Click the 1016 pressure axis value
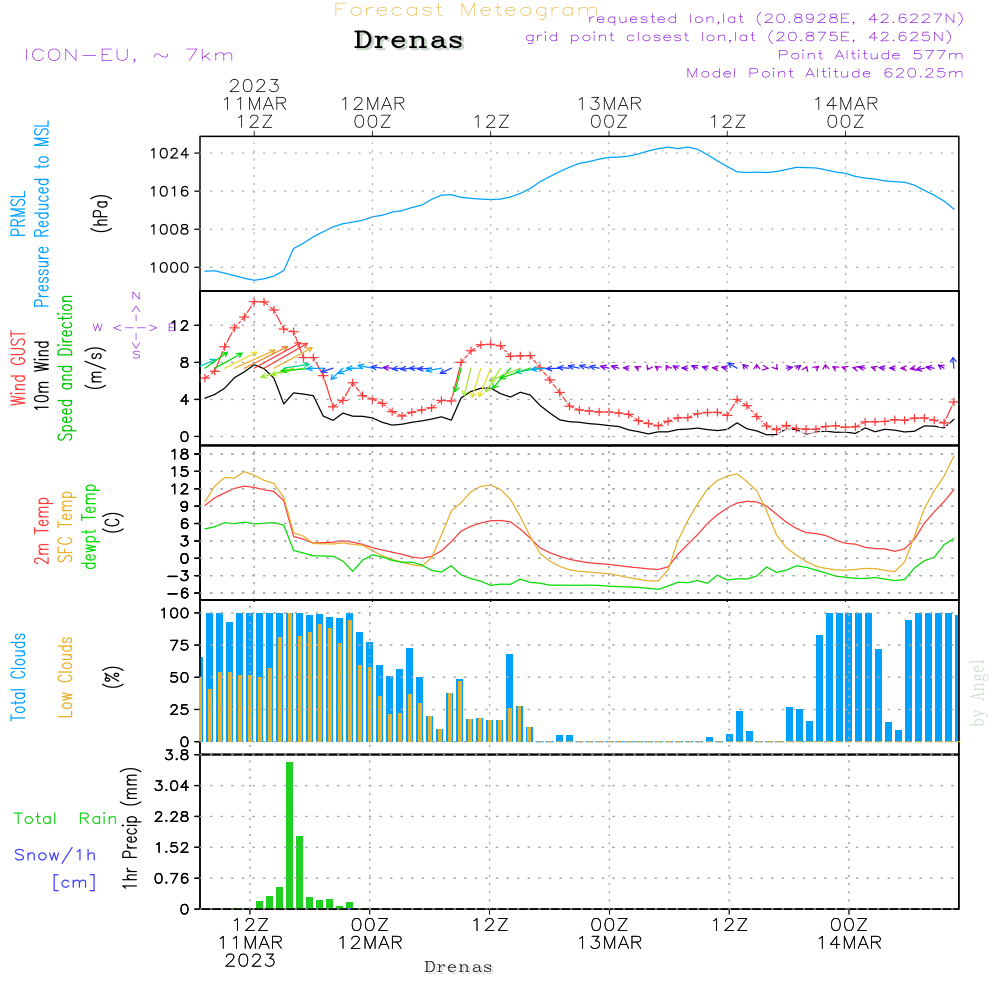The width and height of the screenshot is (1000, 1000). [170, 191]
